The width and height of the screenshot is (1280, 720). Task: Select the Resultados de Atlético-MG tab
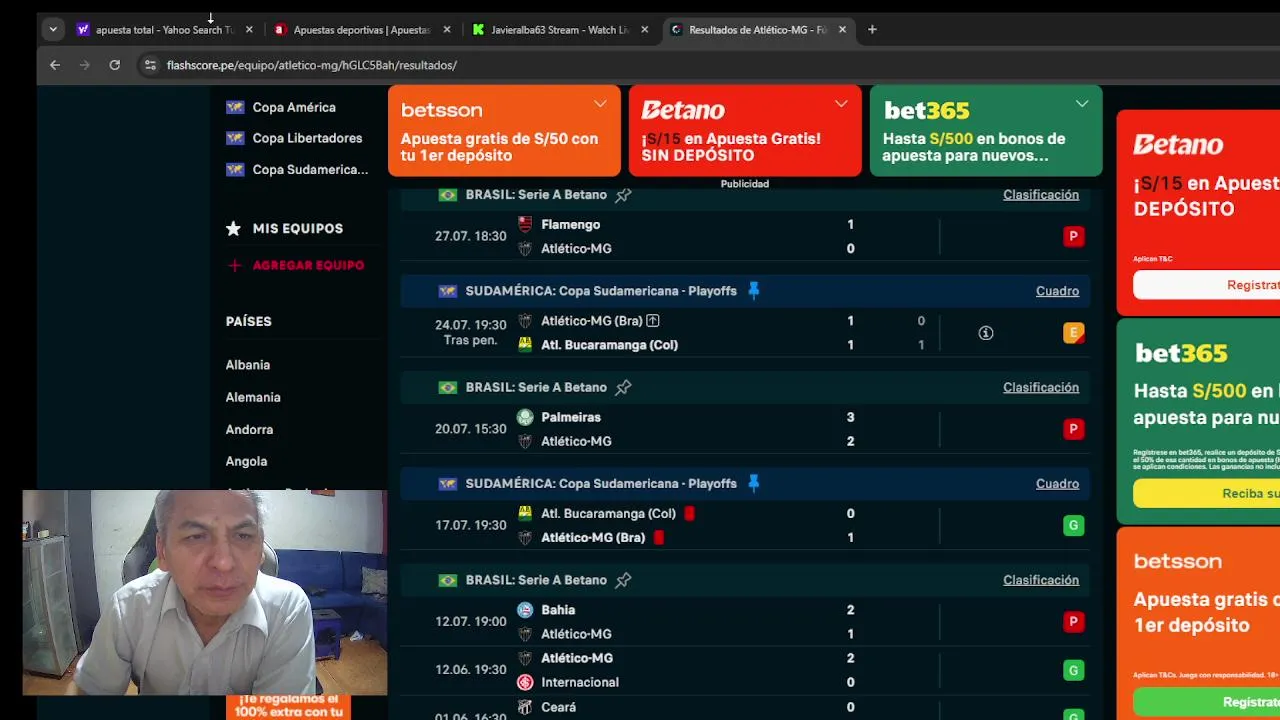pyautogui.click(x=756, y=30)
